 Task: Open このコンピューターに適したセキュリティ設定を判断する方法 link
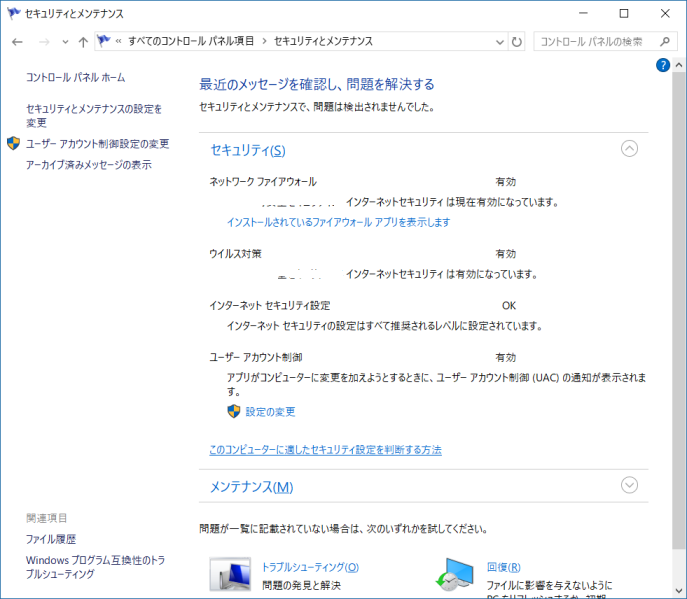[x=325, y=450]
